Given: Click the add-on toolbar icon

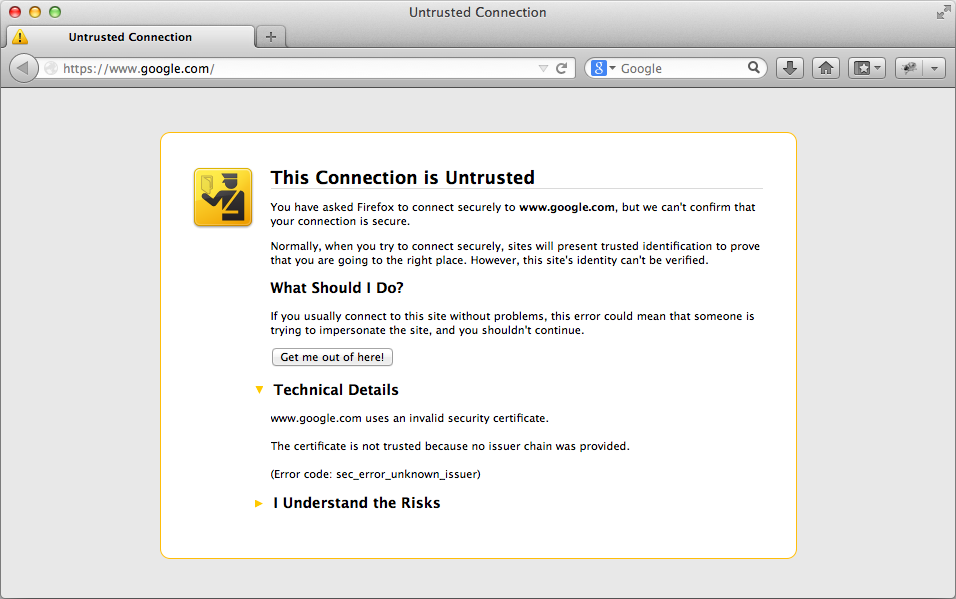Looking at the screenshot, I should 909,68.
